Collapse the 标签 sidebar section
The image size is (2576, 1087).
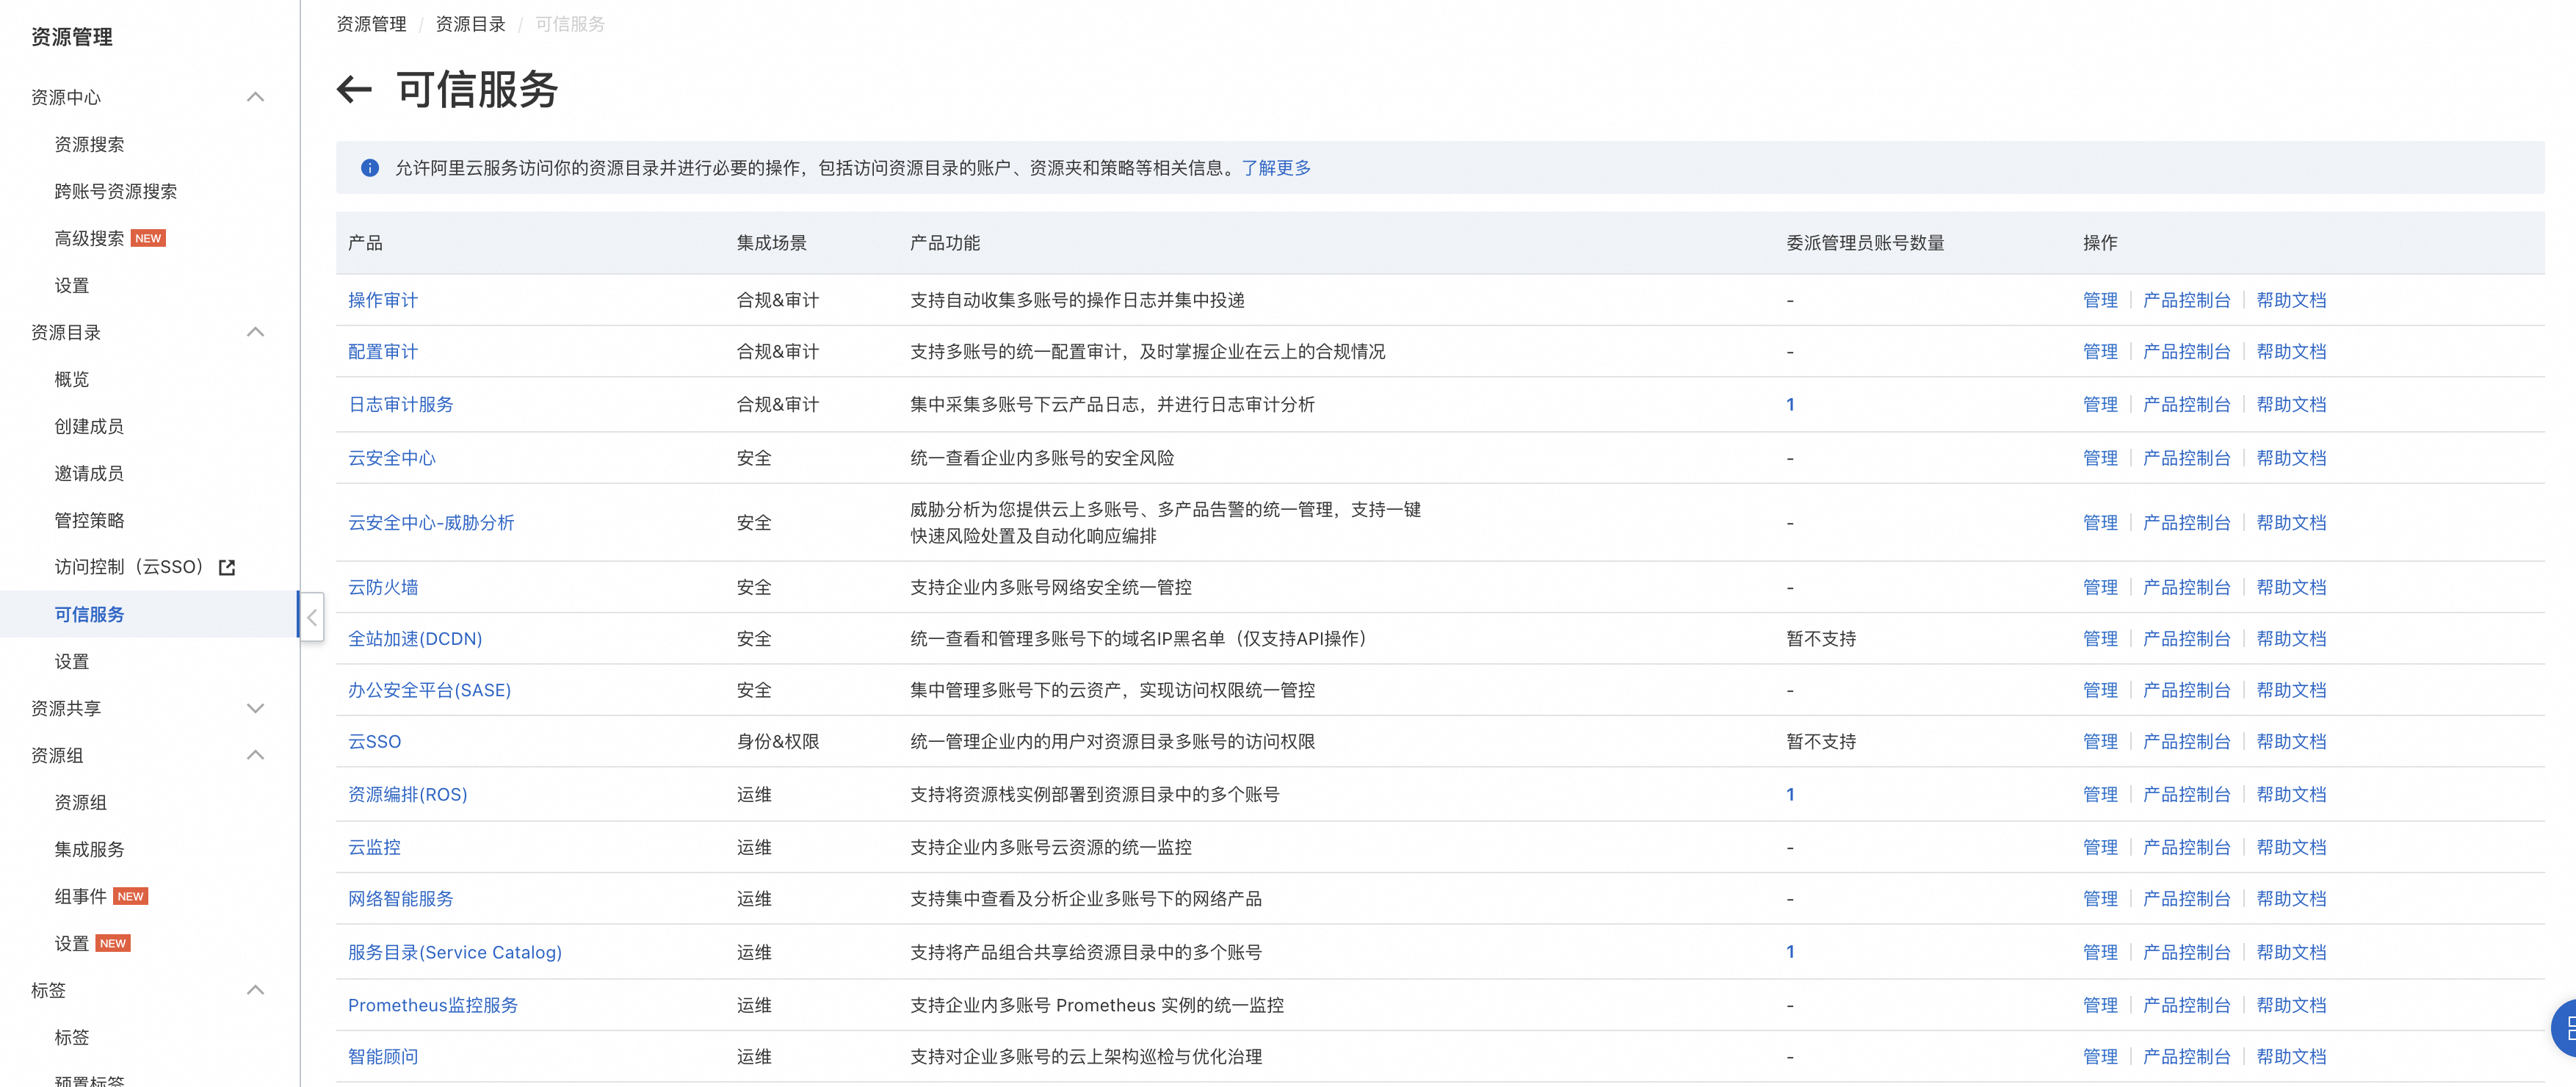255,990
